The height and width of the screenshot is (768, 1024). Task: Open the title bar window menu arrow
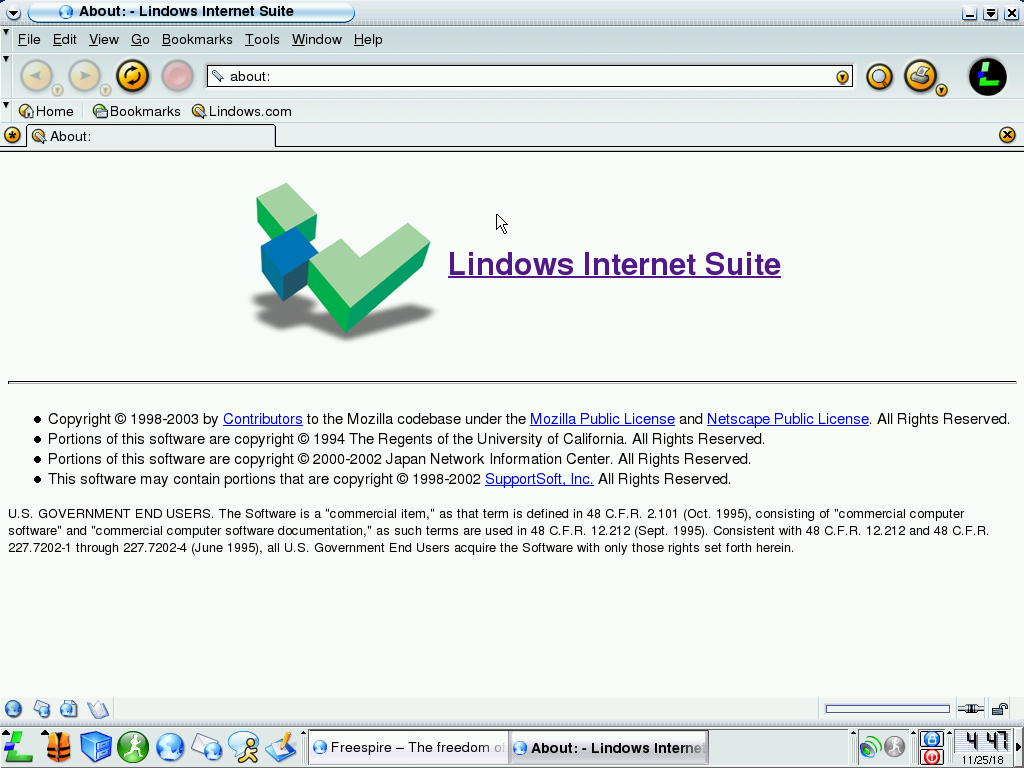coord(13,12)
